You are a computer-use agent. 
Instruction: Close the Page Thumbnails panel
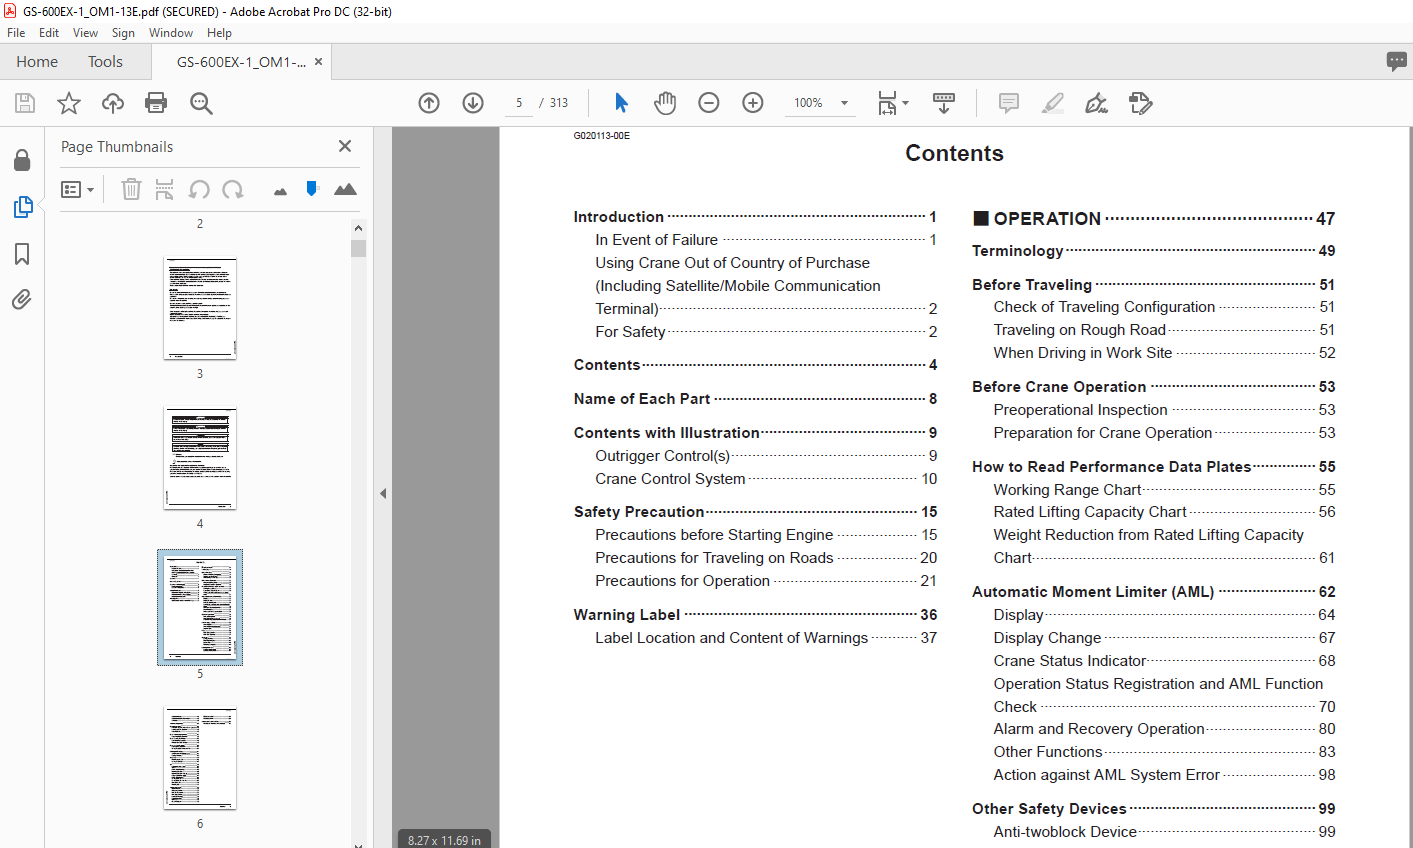(345, 146)
